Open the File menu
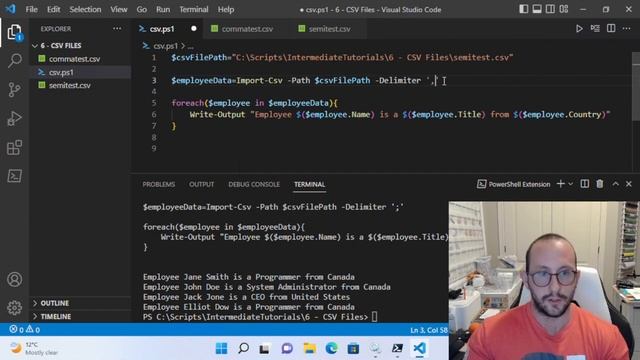The width and height of the screenshot is (640, 360). [31, 9]
